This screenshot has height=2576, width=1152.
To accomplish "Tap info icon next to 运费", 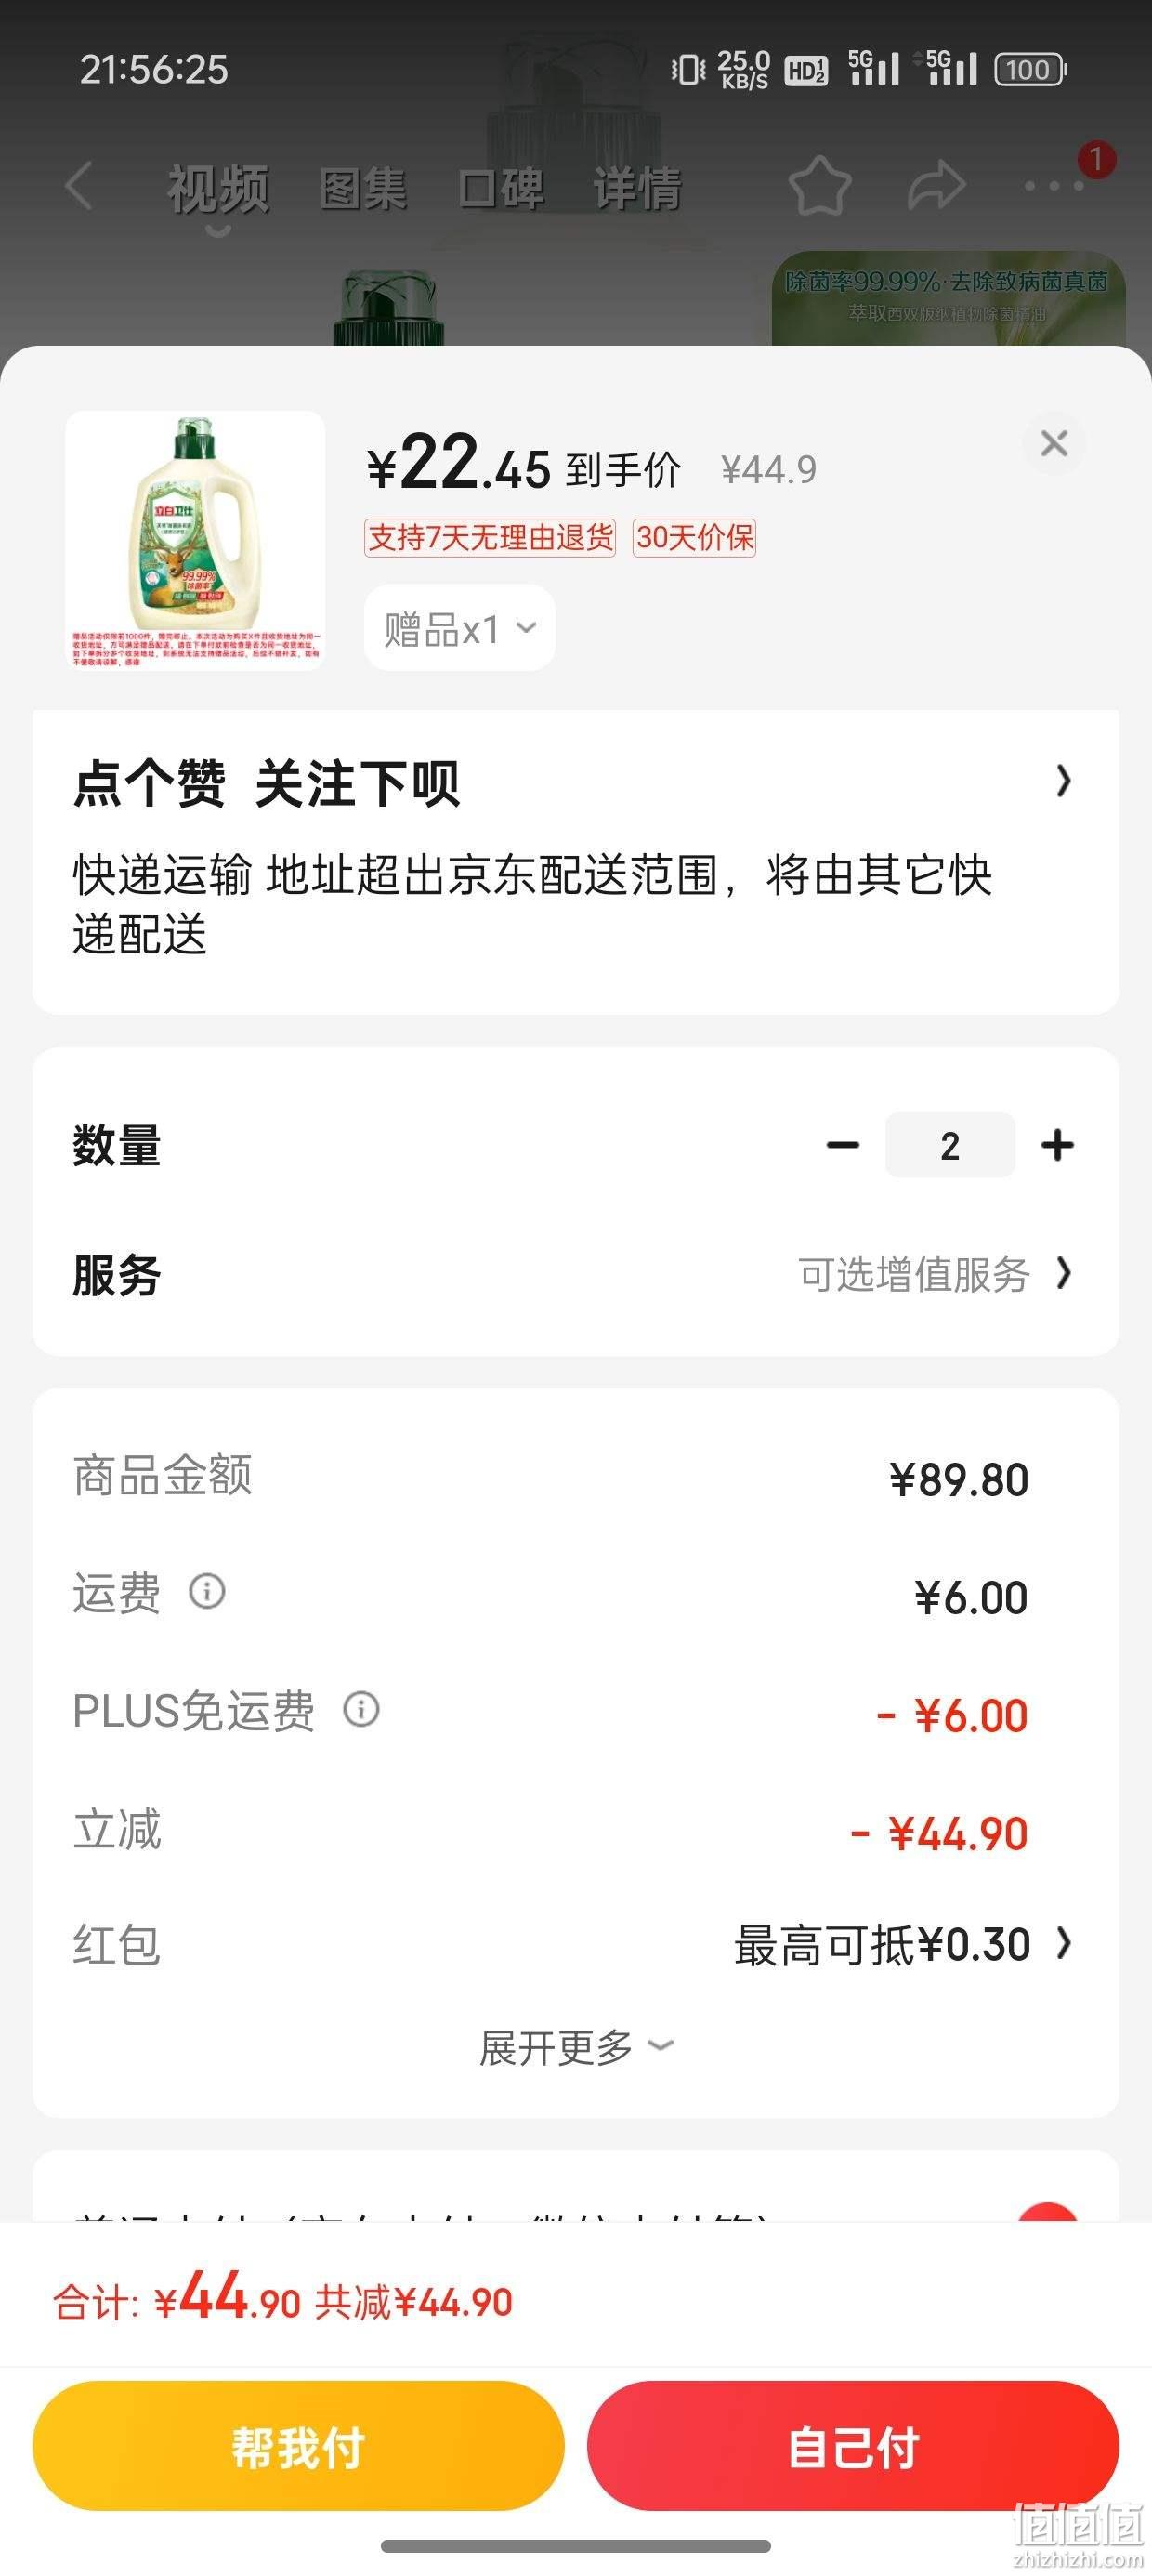I will [207, 1591].
